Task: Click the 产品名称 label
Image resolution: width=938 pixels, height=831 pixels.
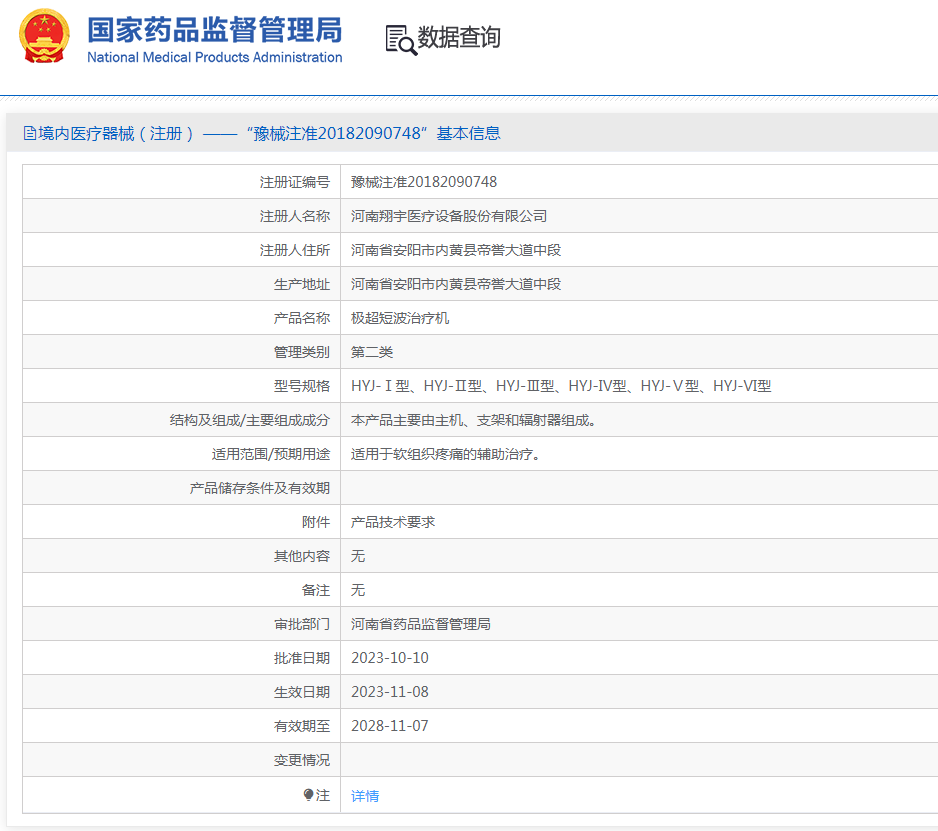Action: pos(302,318)
